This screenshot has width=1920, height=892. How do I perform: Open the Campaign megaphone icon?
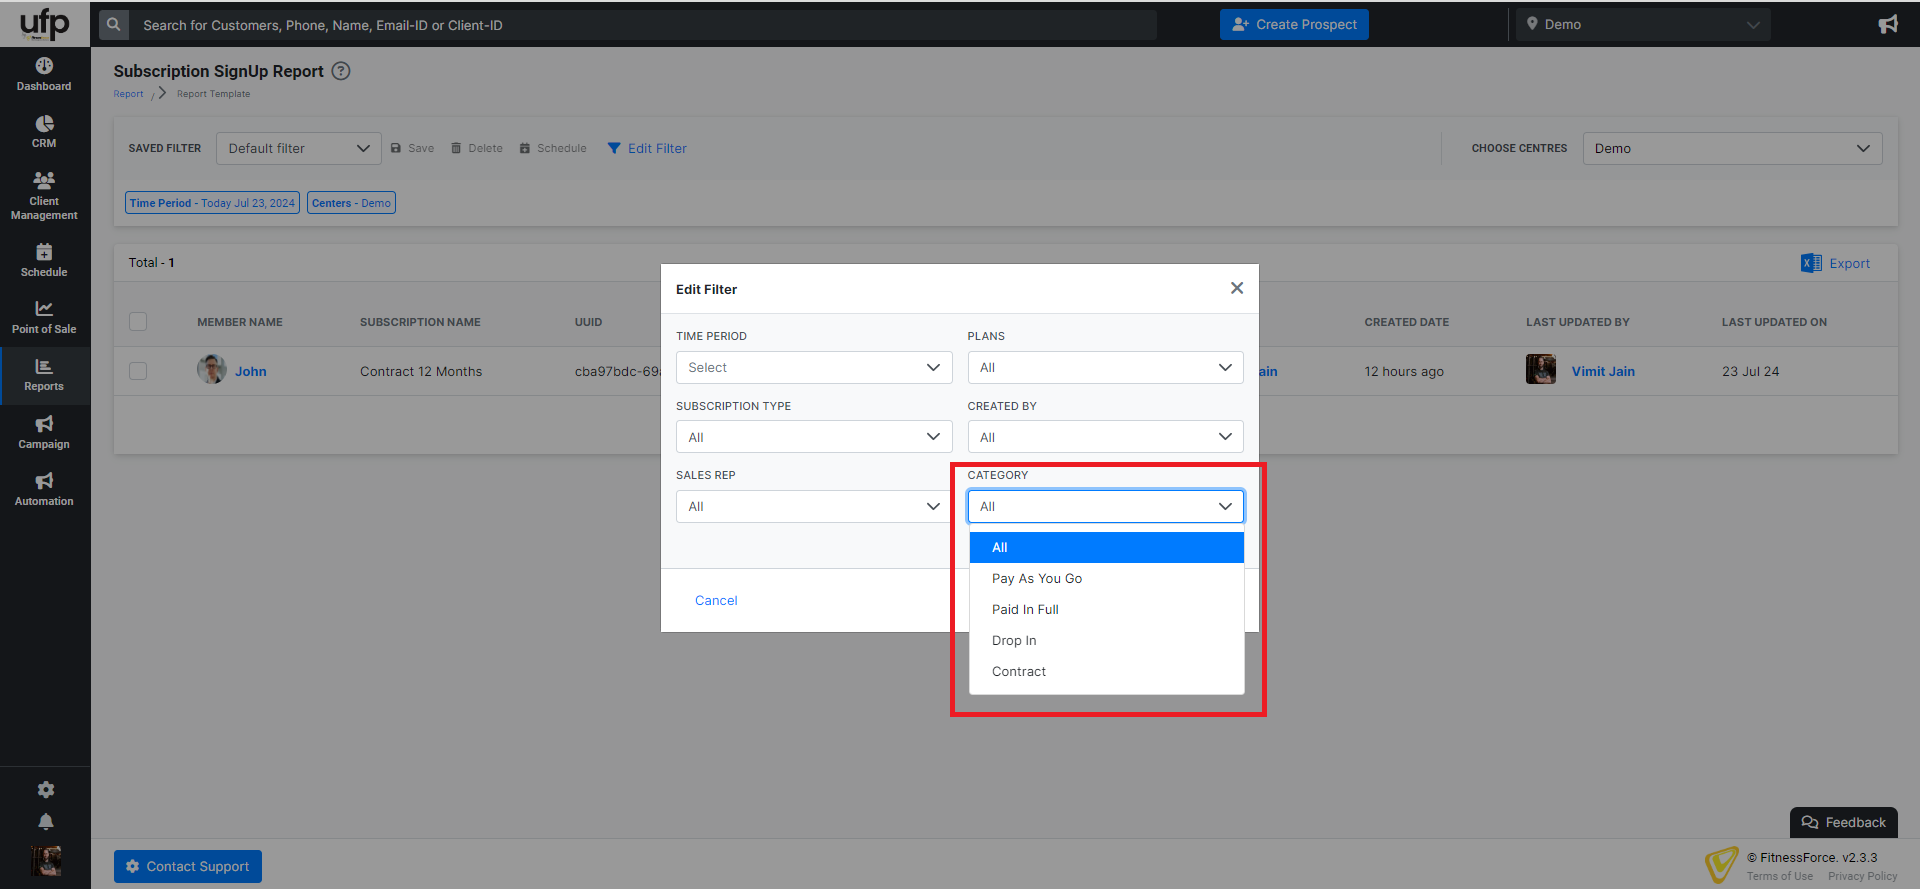[x=44, y=425]
